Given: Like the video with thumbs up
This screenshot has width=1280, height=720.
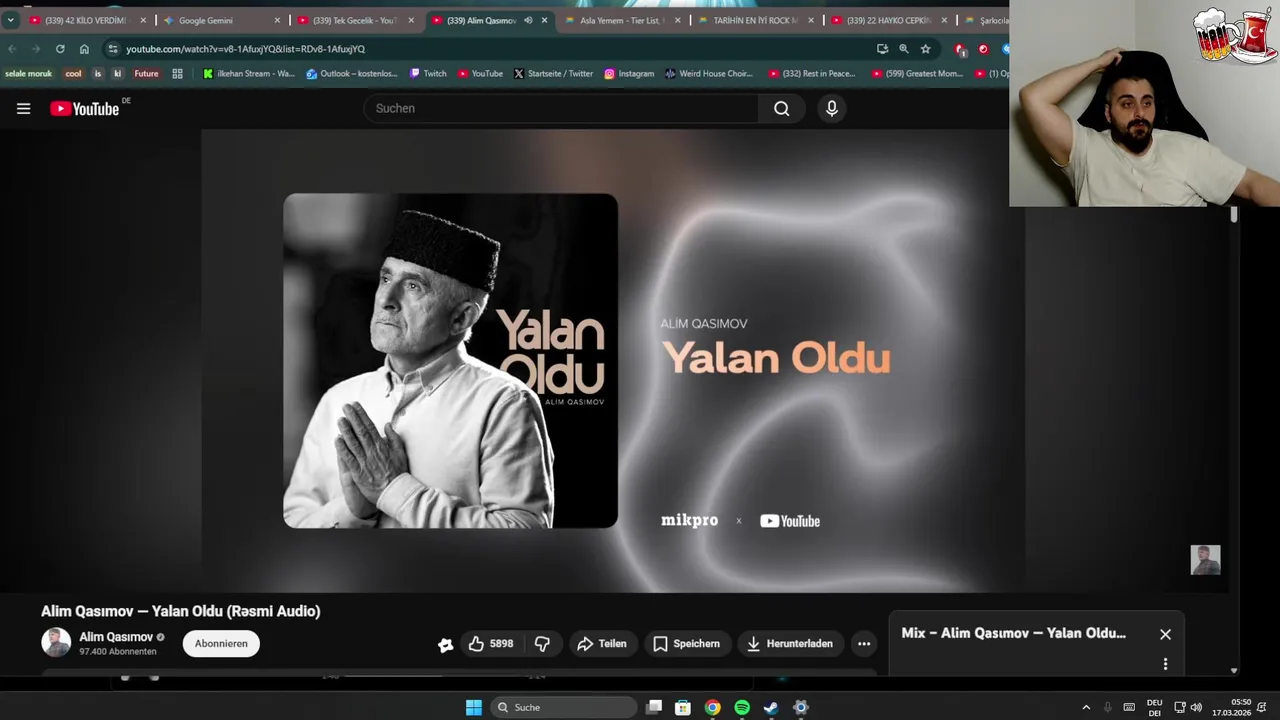Looking at the screenshot, I should coord(491,644).
